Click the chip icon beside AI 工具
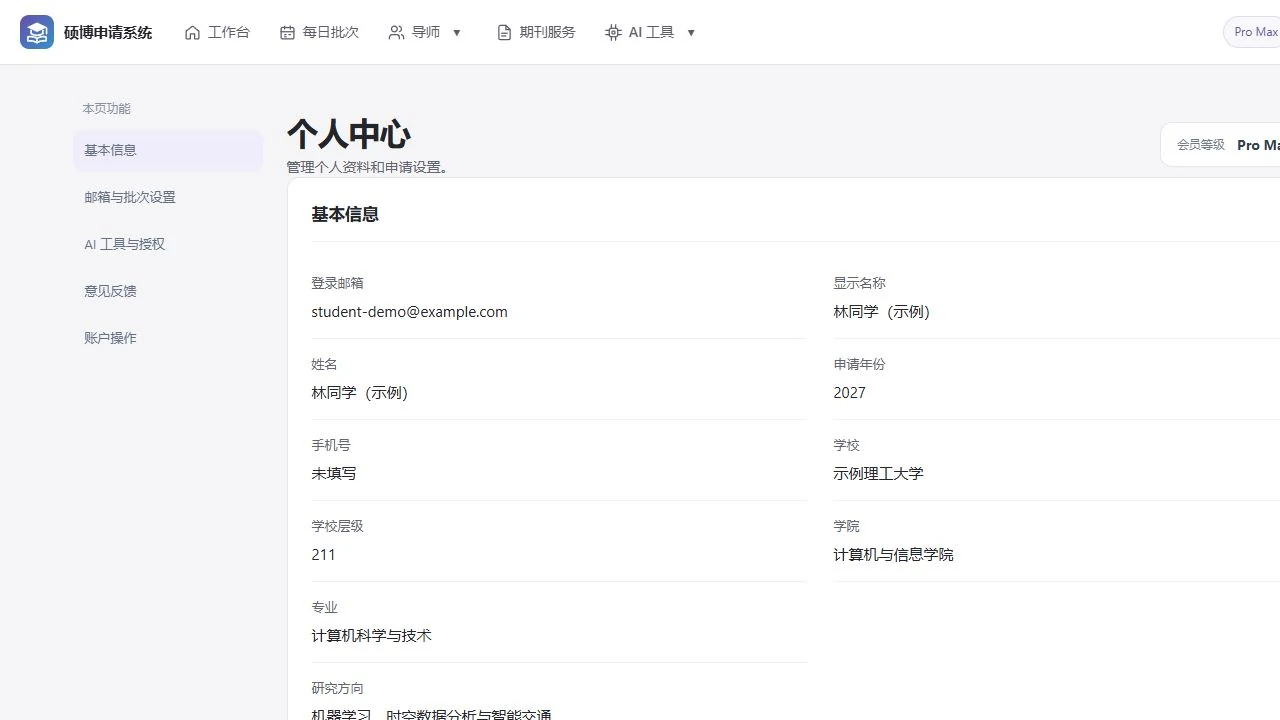This screenshot has width=1280, height=720. click(x=613, y=33)
